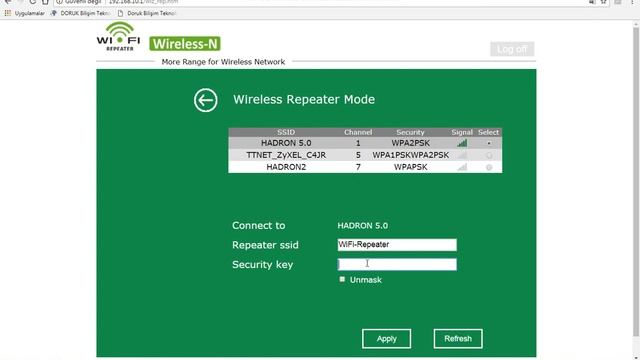Refresh the wireless network list
This screenshot has height=360, width=640.
458,339
